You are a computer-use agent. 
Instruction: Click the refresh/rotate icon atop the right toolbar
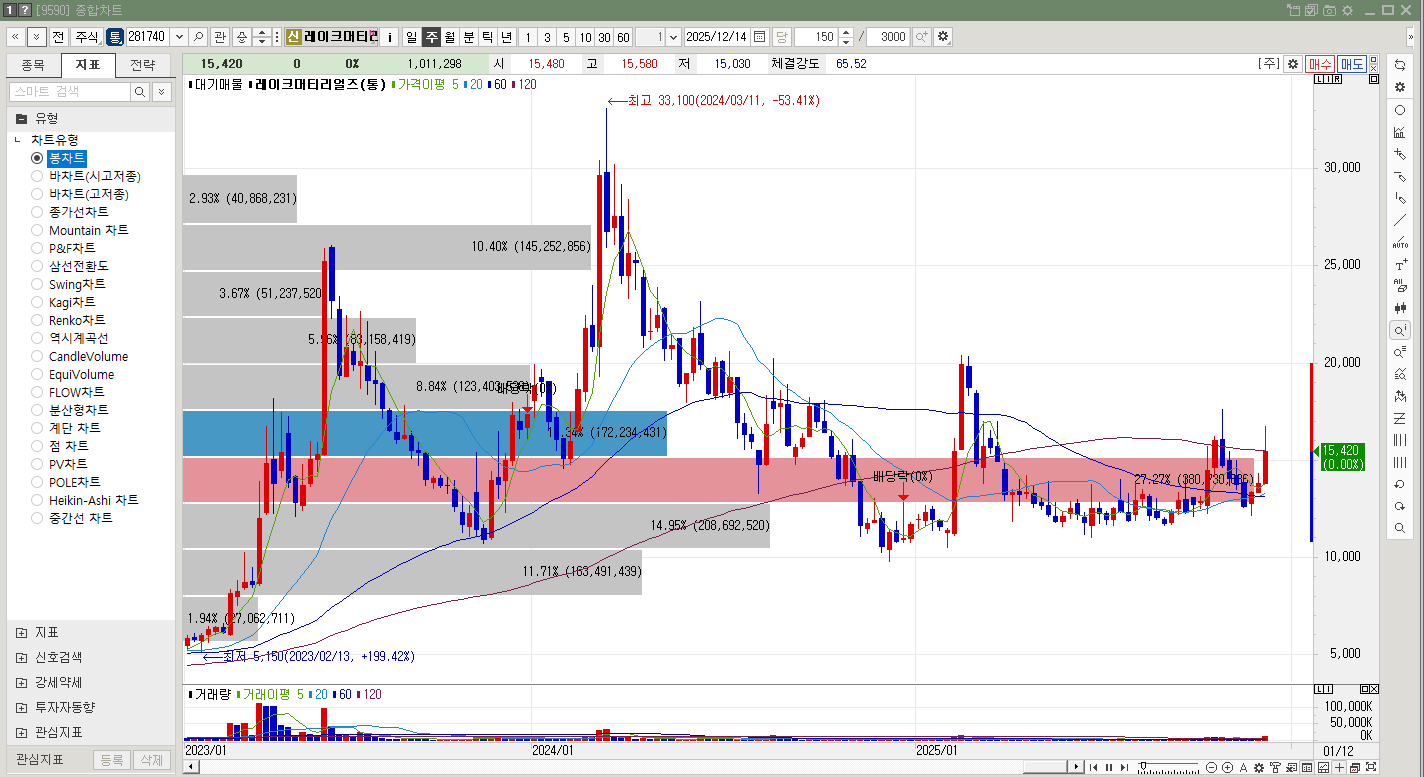[x=1399, y=65]
